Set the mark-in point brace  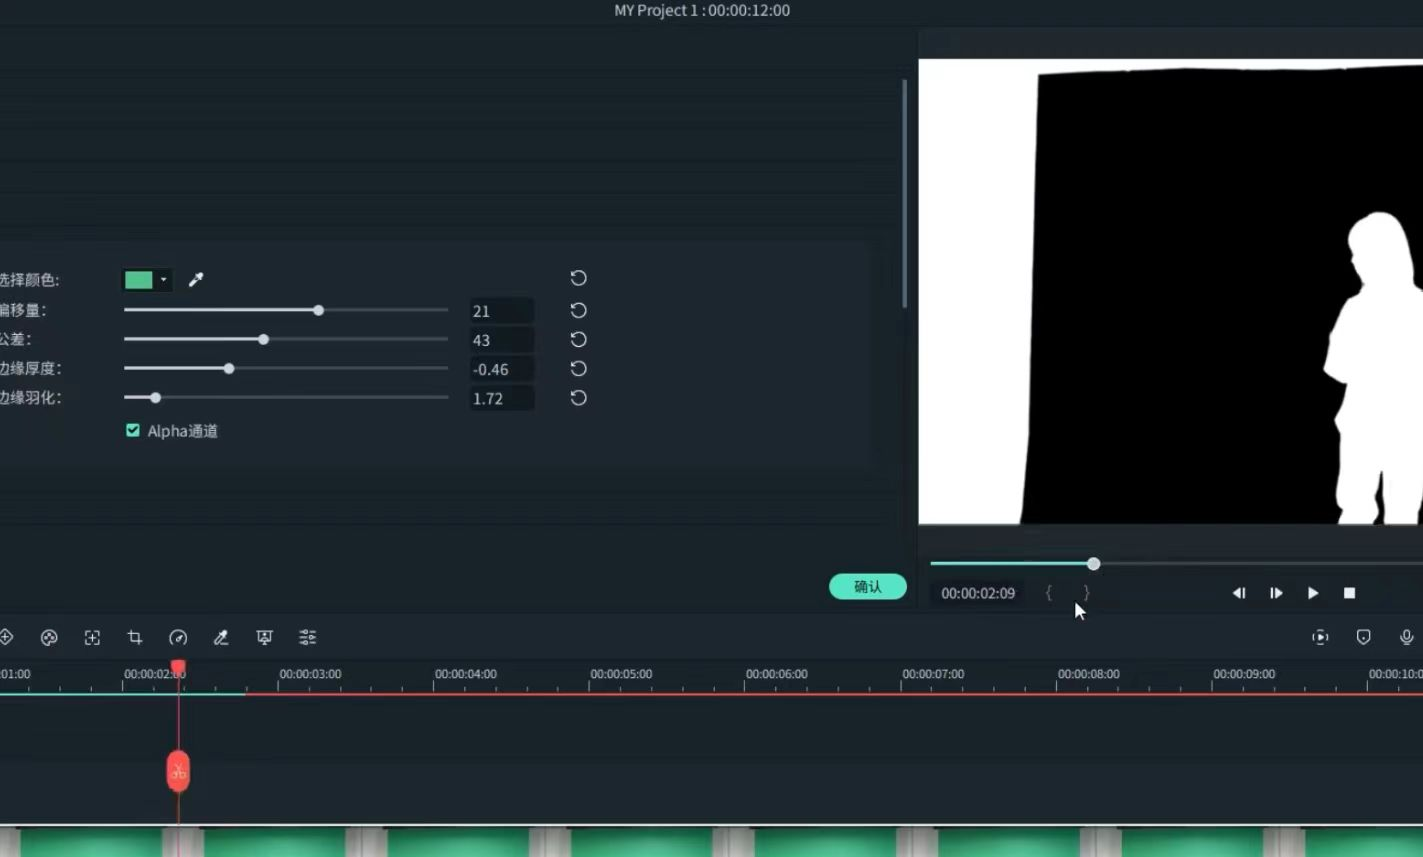(x=1048, y=593)
